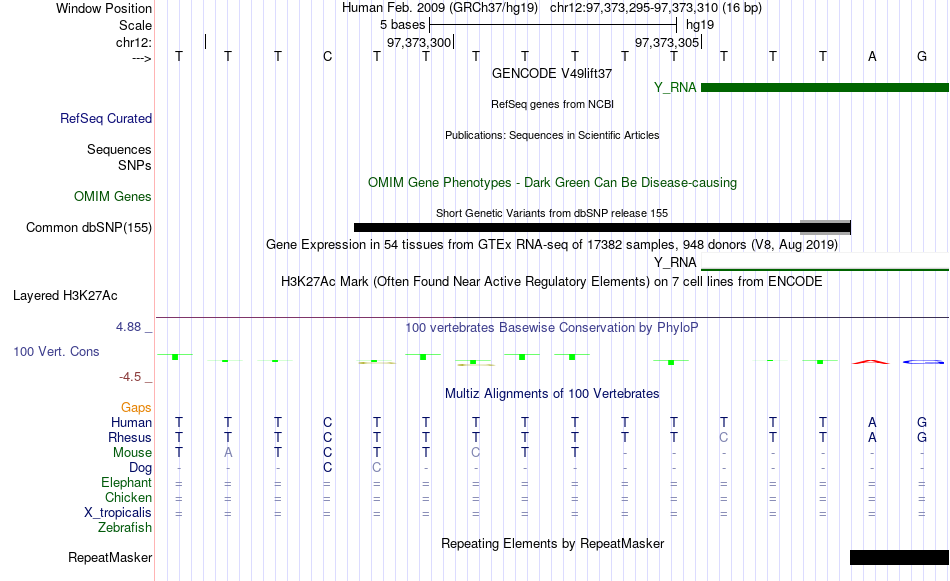Click the Dog alignment row label

click(x=140, y=468)
